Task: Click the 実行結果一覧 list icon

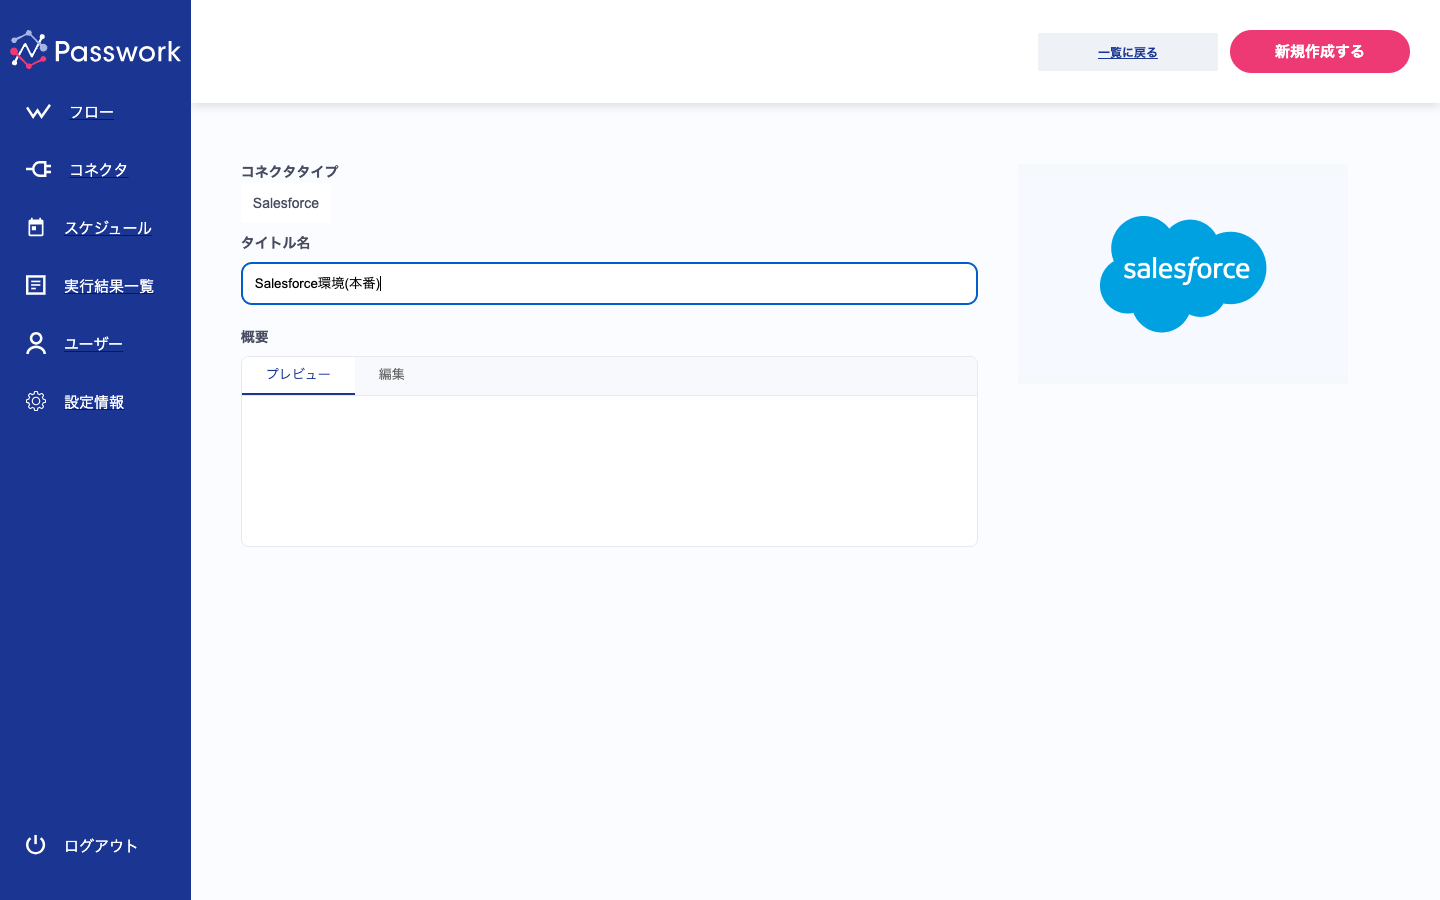Action: pos(36,285)
